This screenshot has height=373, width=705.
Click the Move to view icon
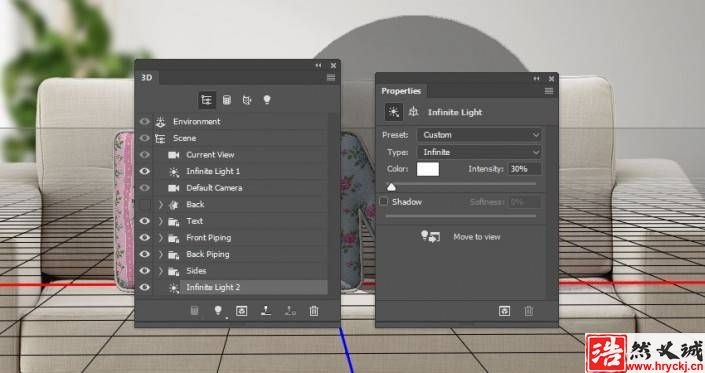(430, 236)
